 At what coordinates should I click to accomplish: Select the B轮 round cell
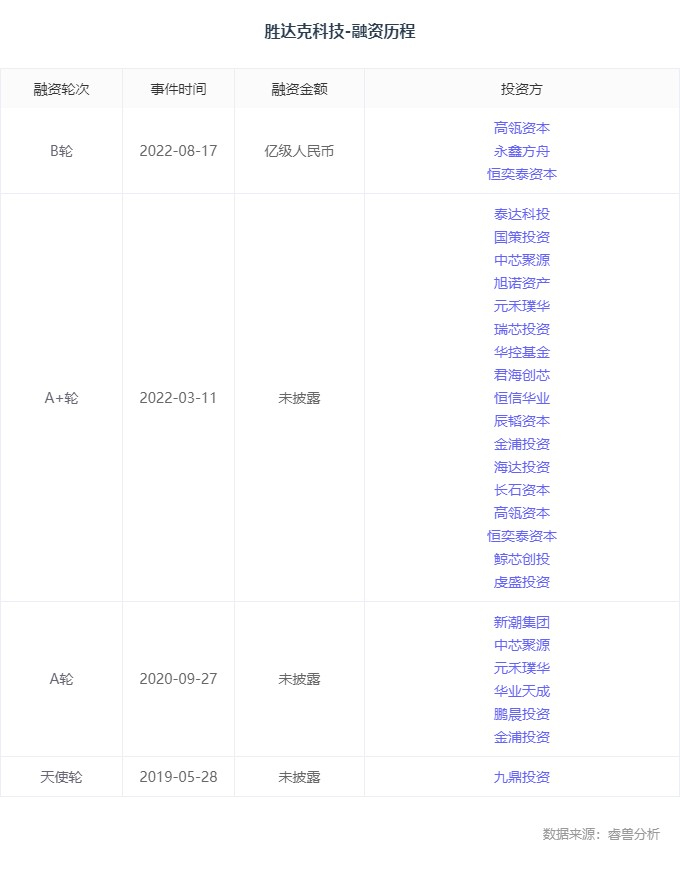pyautogui.click(x=61, y=151)
